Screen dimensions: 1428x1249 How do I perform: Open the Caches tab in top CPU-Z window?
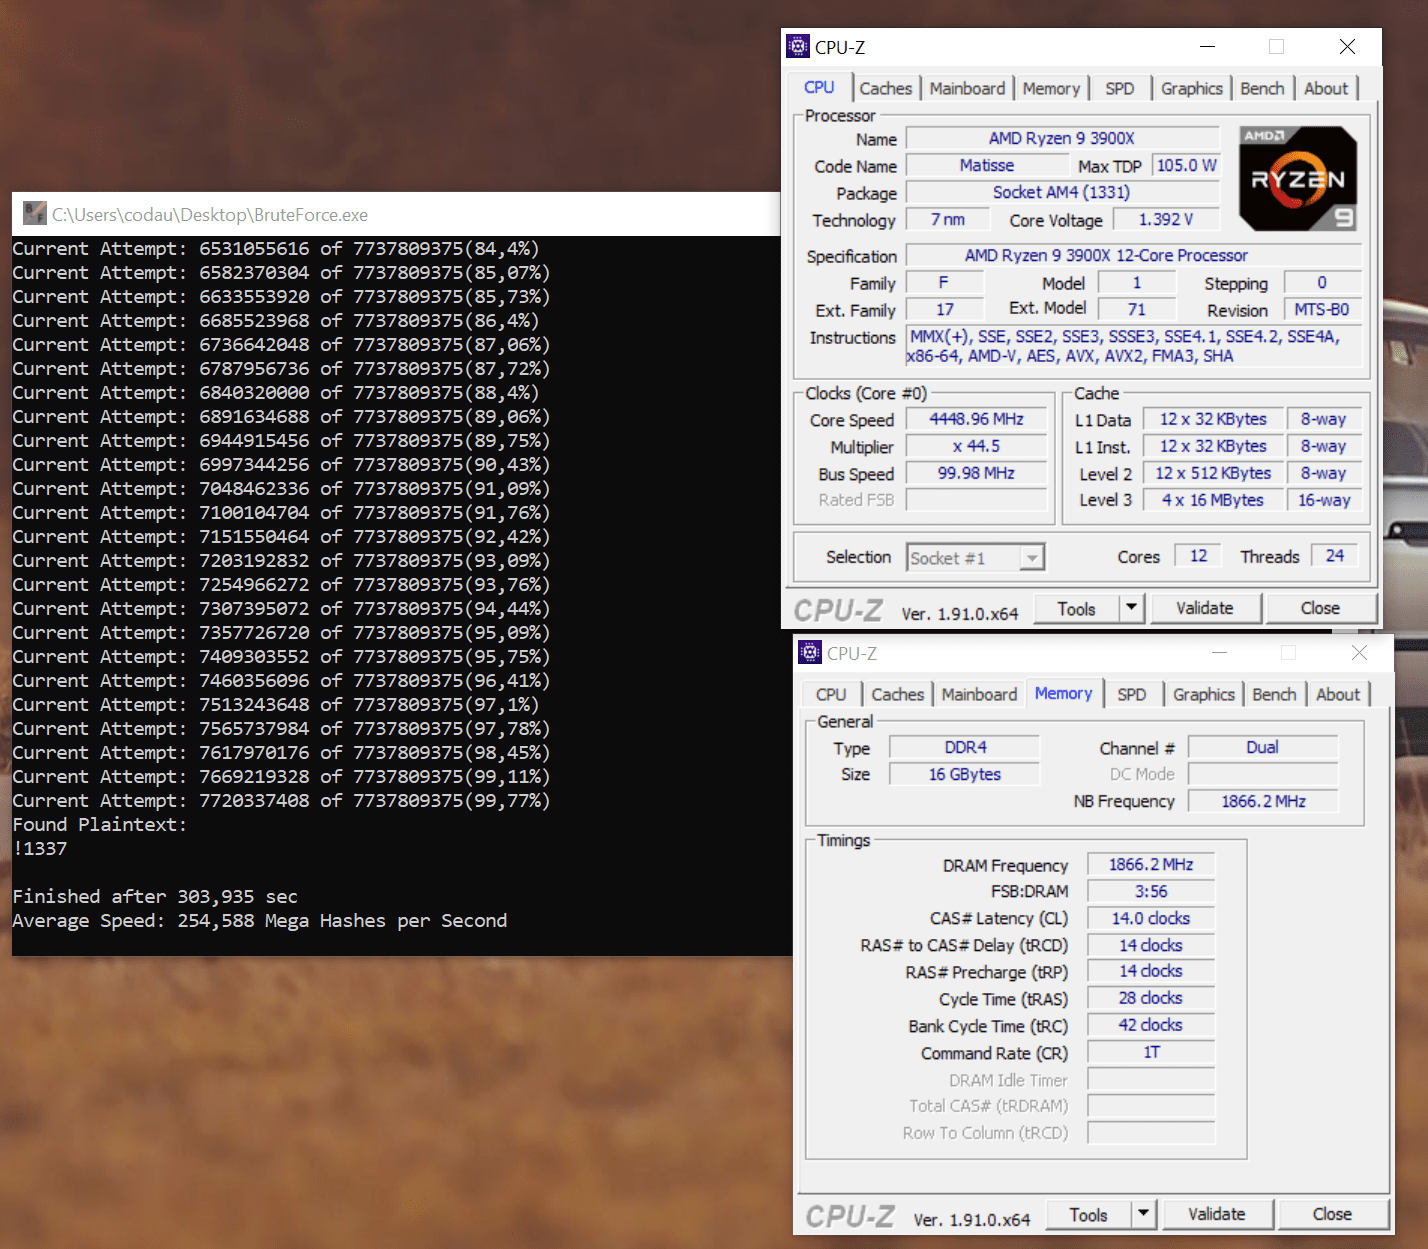pyautogui.click(x=886, y=88)
